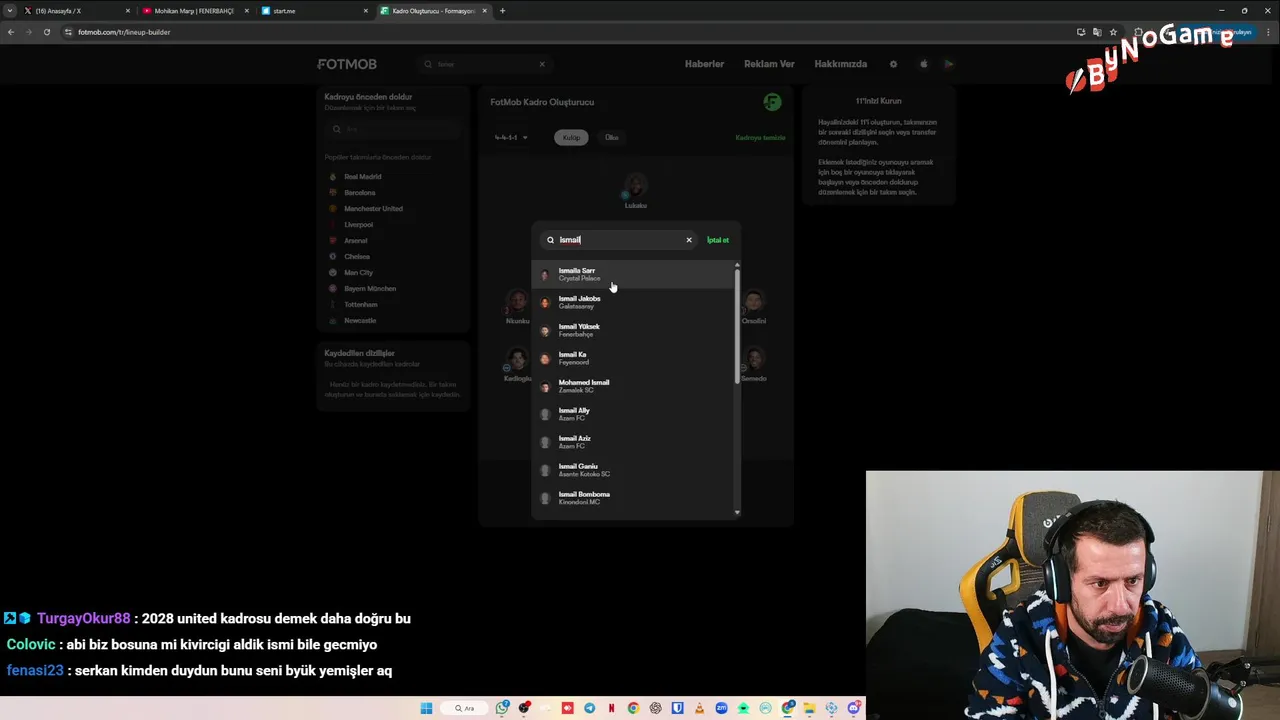Switch to the Kulüp toggle
Image resolution: width=1280 pixels, height=720 pixels.
coord(571,137)
